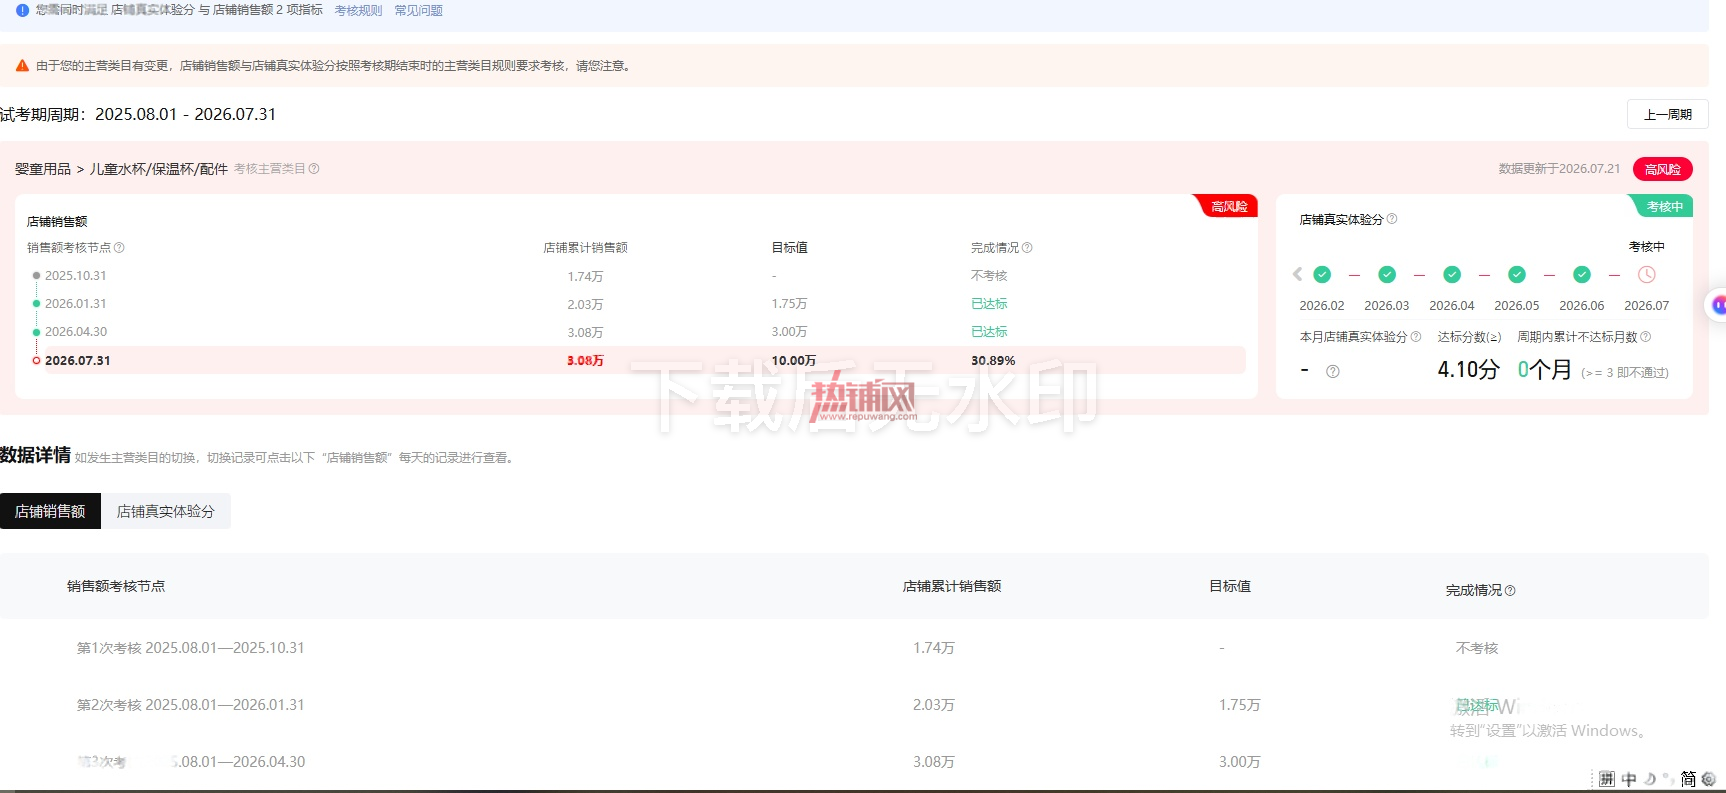Image resolution: width=1726 pixels, height=793 pixels.
Task: Click the clock icon for month 2026.07
Action: coord(1647,274)
